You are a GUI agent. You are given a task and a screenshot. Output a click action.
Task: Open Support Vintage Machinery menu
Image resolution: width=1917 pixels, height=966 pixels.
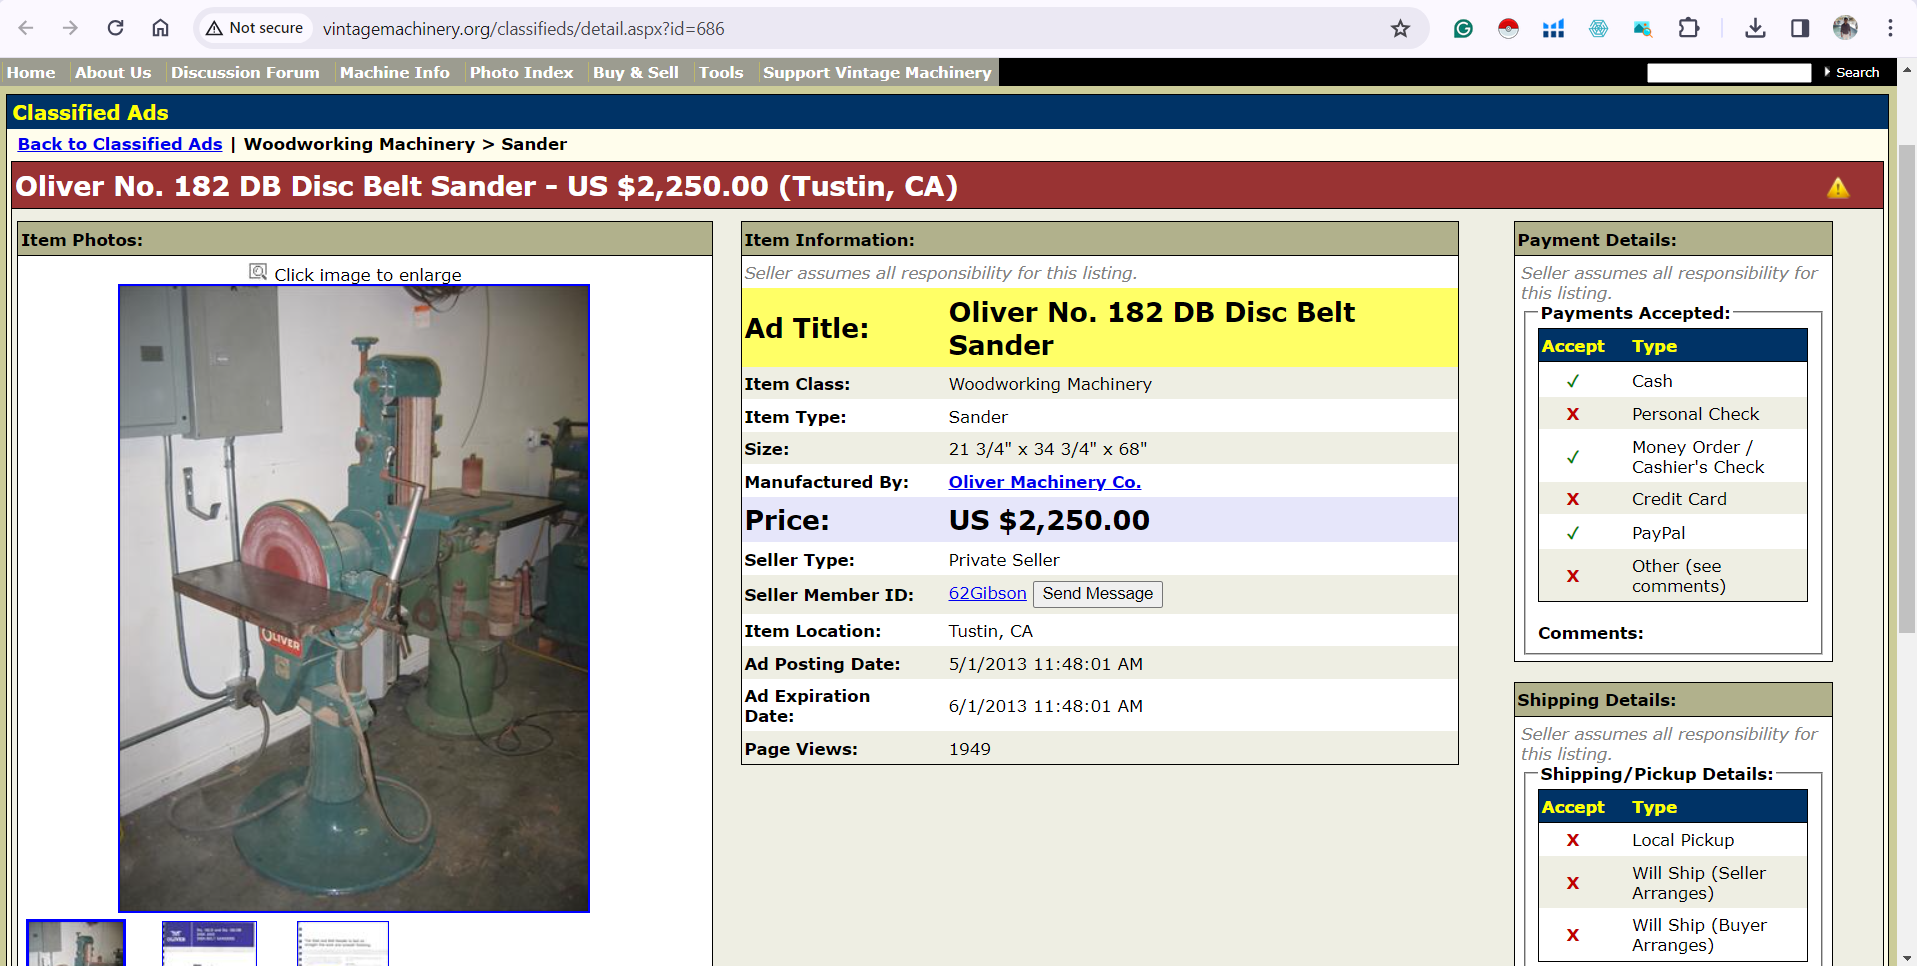(877, 72)
